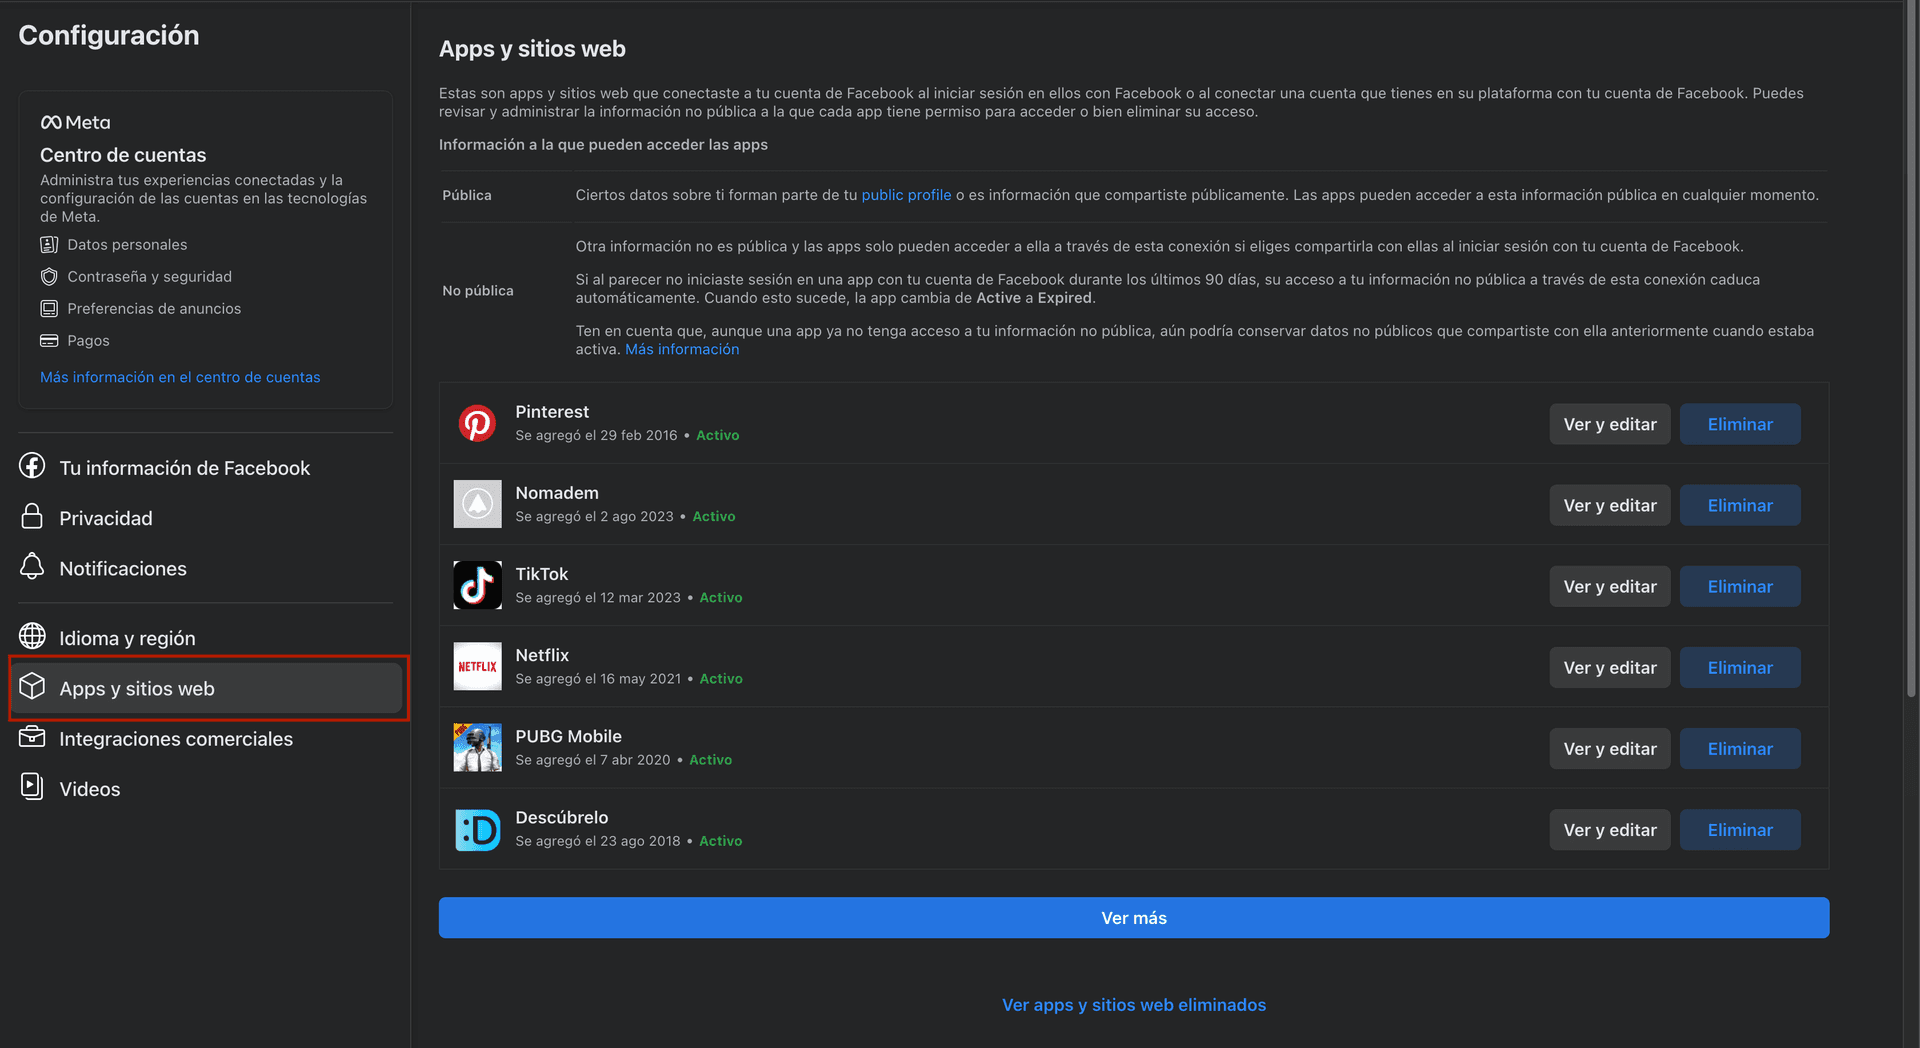Open the Pagos link
The image size is (1920, 1048).
coord(88,341)
